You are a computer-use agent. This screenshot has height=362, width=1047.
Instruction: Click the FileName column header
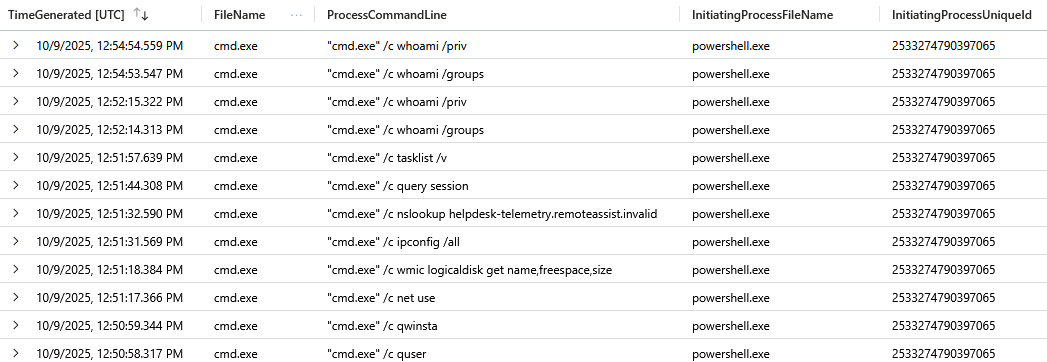point(239,15)
